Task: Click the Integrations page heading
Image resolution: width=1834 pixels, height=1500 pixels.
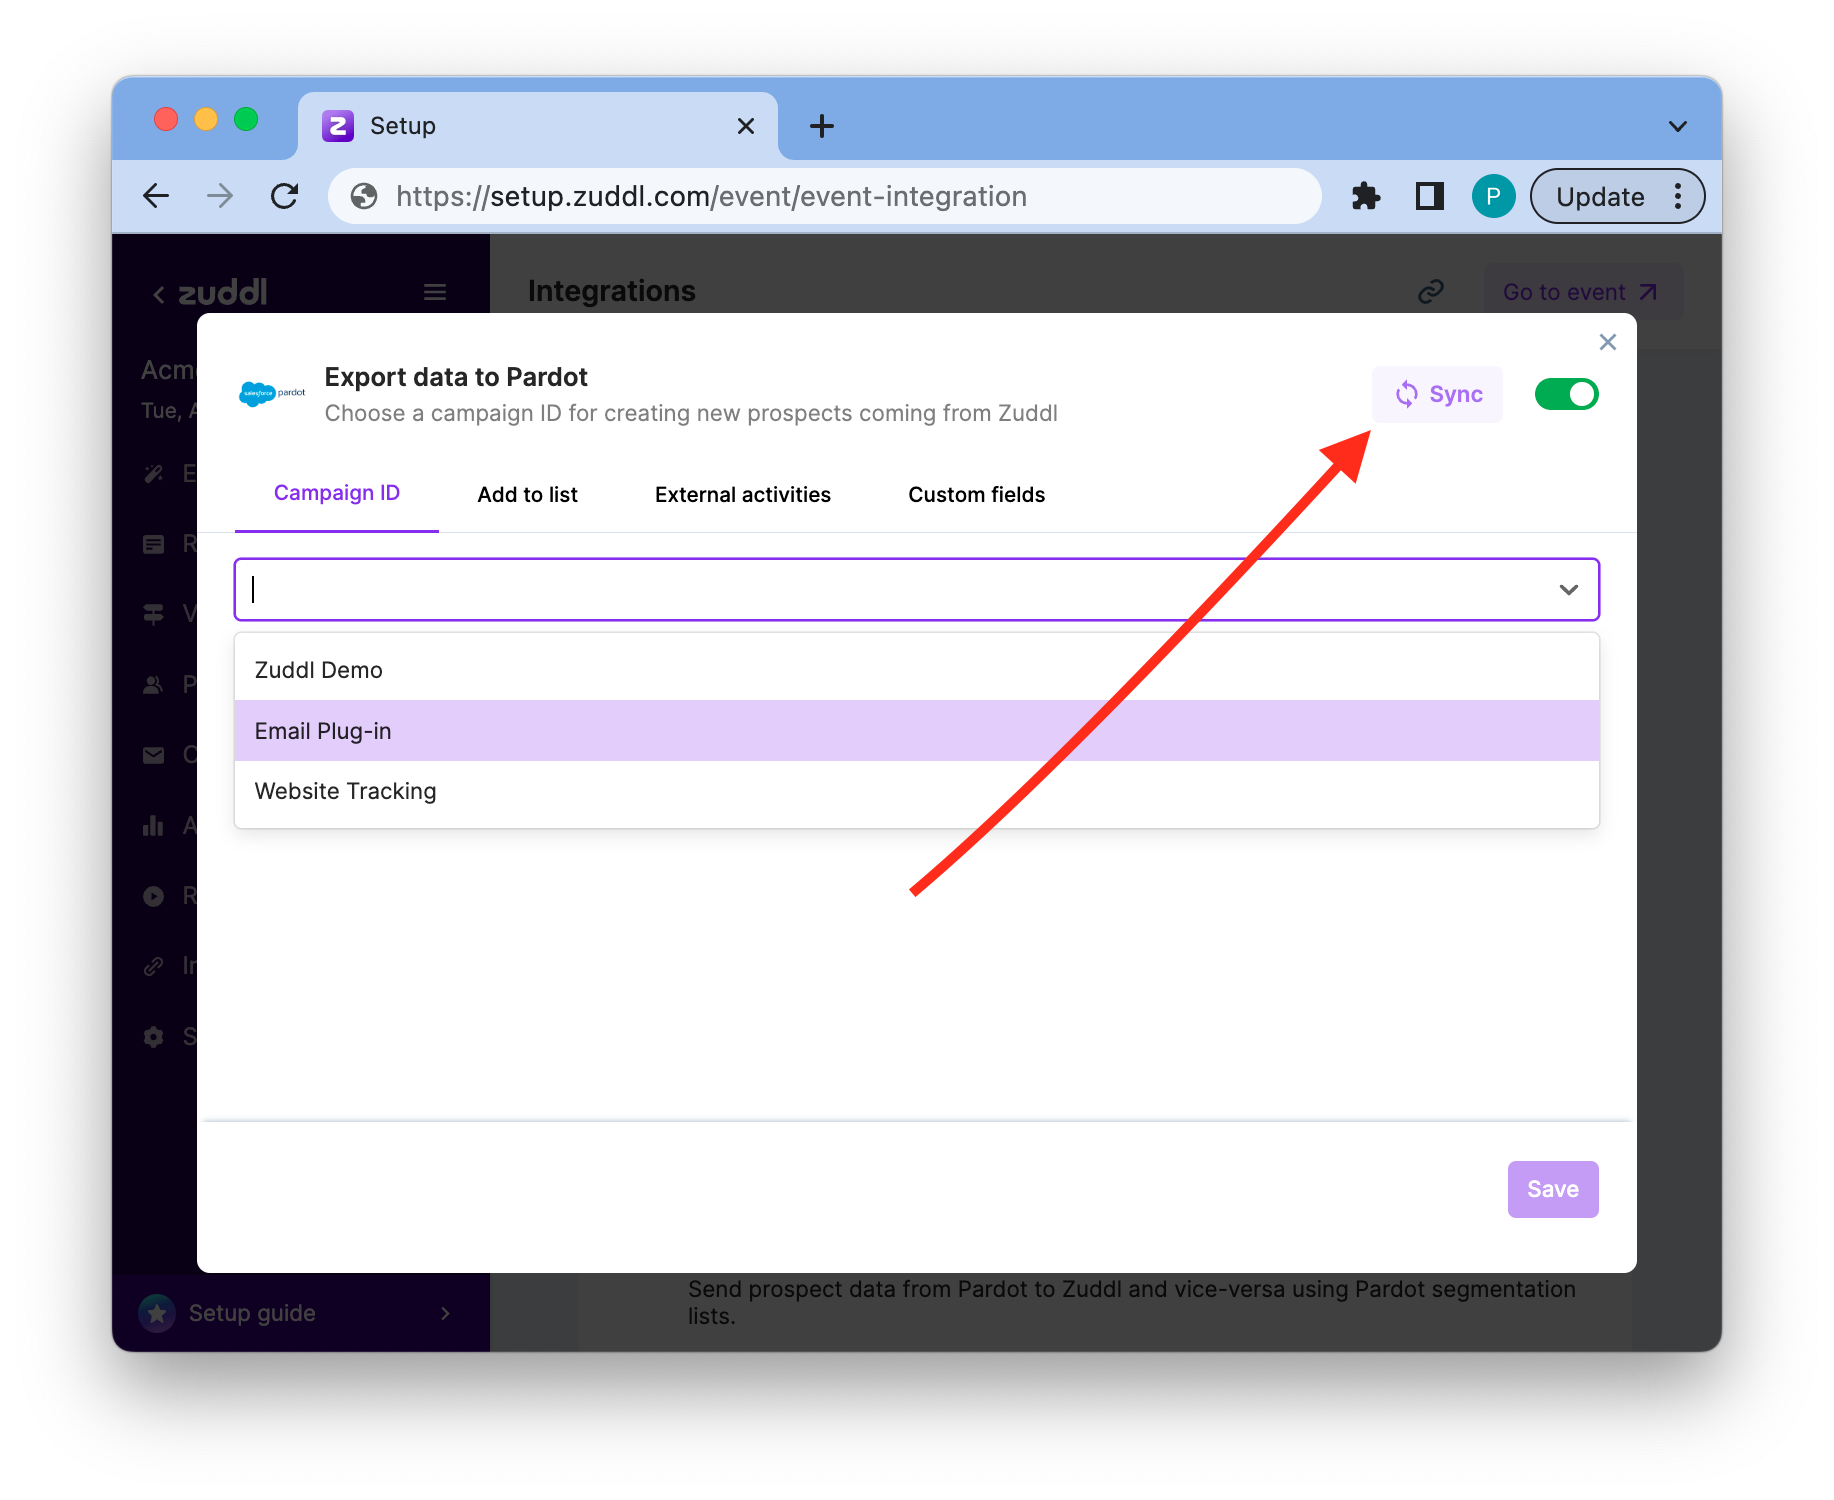Action: pos(611,291)
